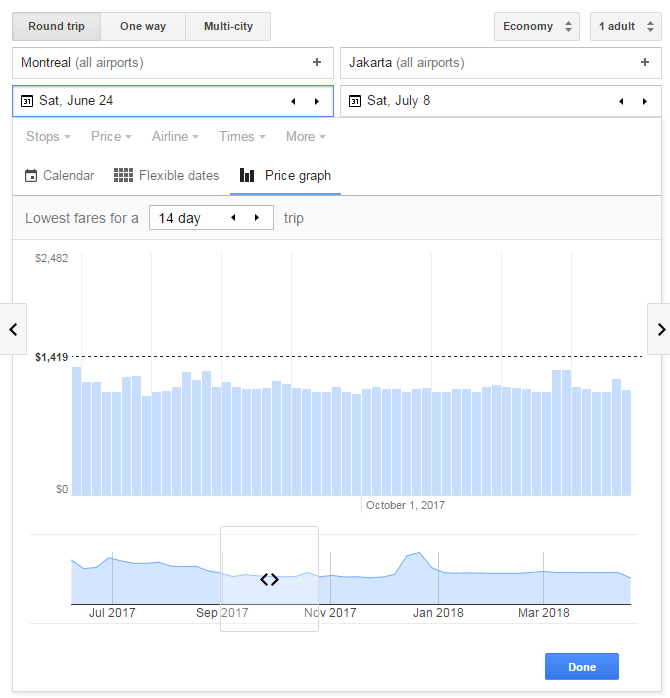Open the 1 adult passengers dropdown

625,27
